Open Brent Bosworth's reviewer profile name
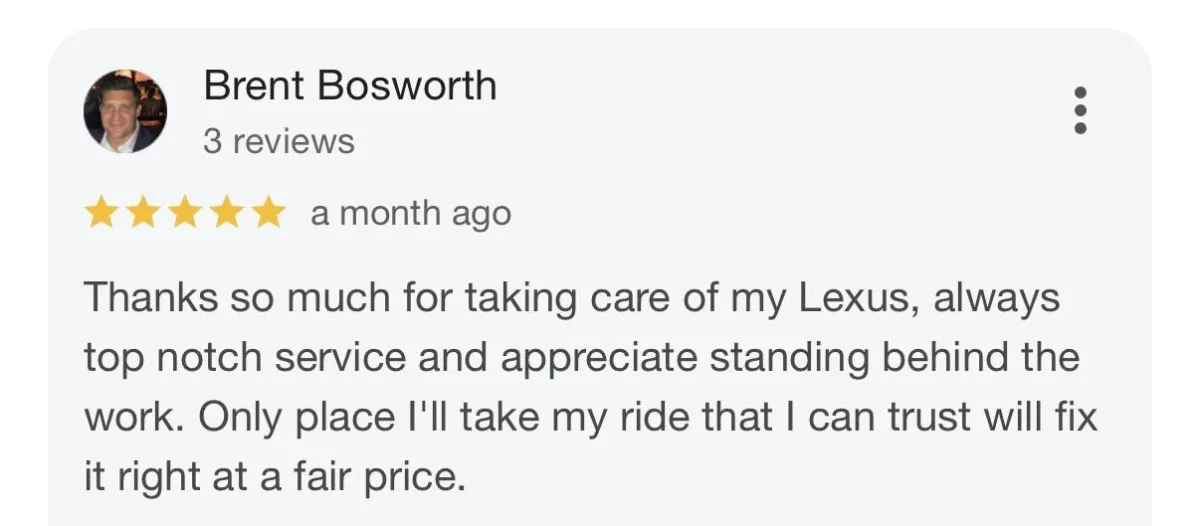The image size is (1200, 526). [x=350, y=86]
